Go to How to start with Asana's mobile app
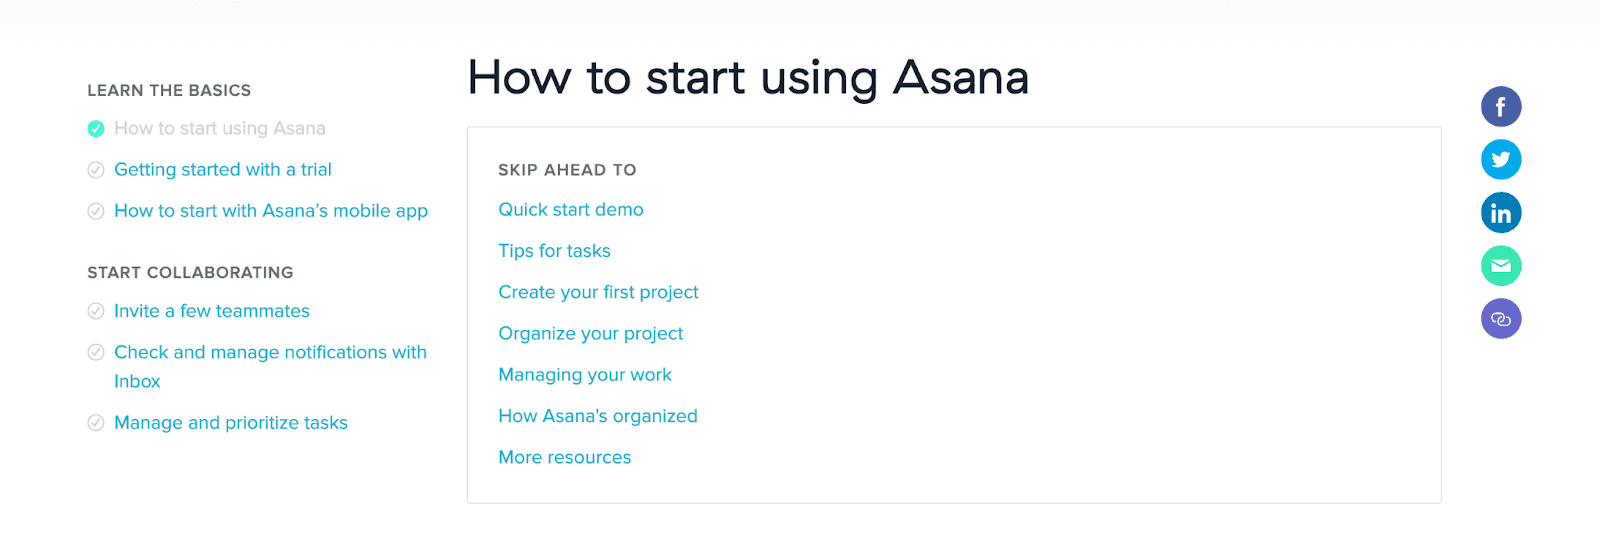 [271, 211]
